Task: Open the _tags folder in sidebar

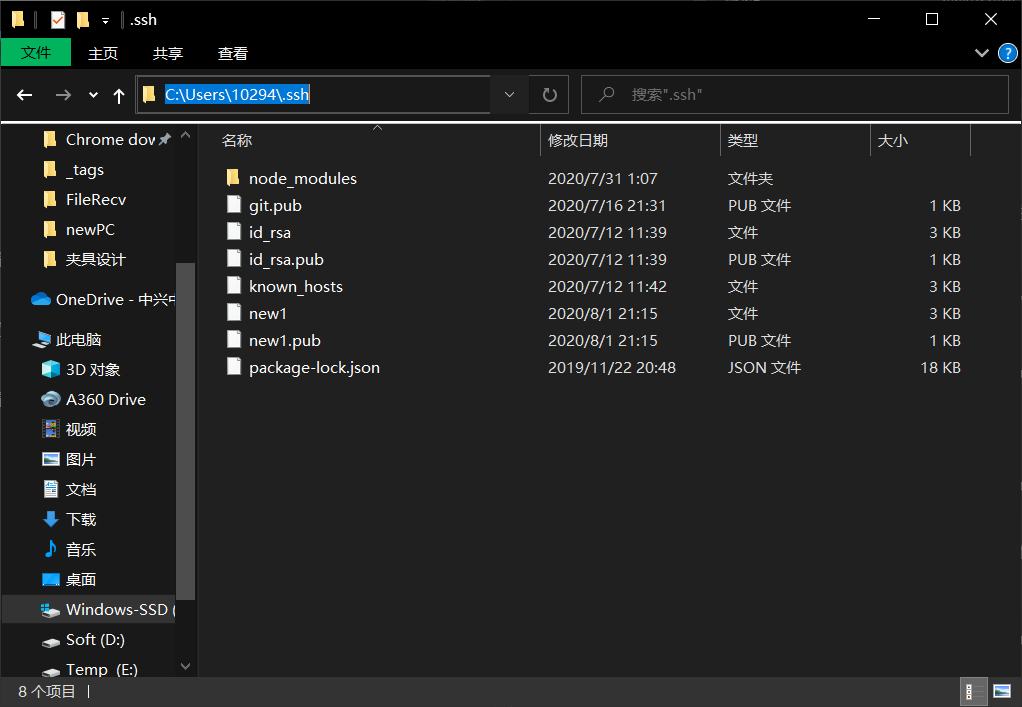Action: pyautogui.click(x=85, y=169)
